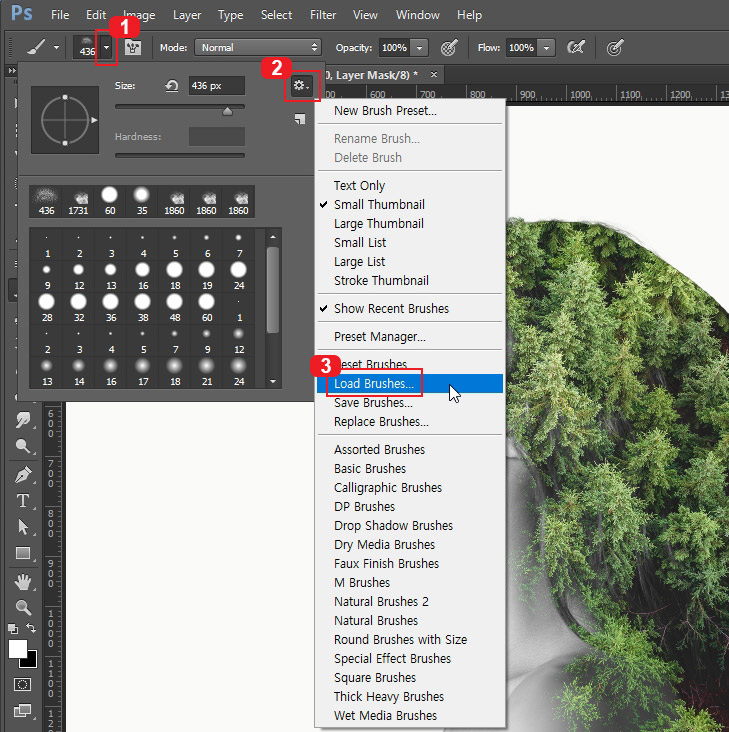This screenshot has height=732, width=729.
Task: Click the brush Size slider handle
Action: click(227, 111)
